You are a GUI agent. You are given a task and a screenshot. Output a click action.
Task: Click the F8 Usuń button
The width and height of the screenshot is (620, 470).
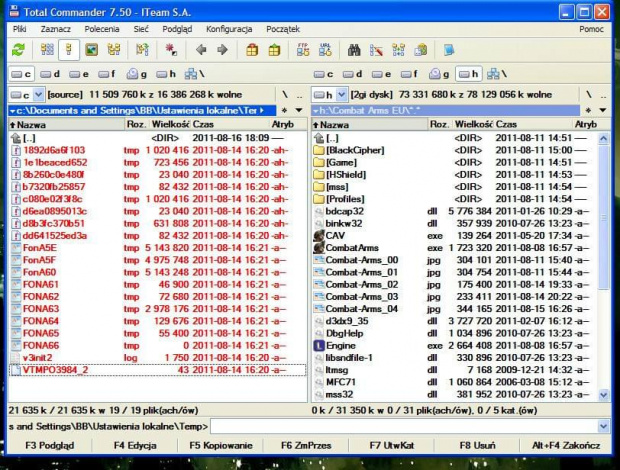pos(477,445)
